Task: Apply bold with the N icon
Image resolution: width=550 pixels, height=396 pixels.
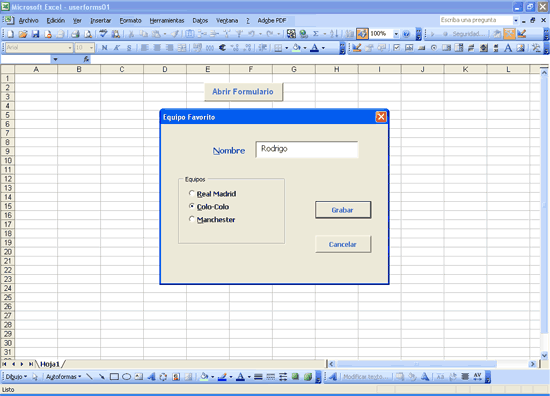Action: [104, 48]
